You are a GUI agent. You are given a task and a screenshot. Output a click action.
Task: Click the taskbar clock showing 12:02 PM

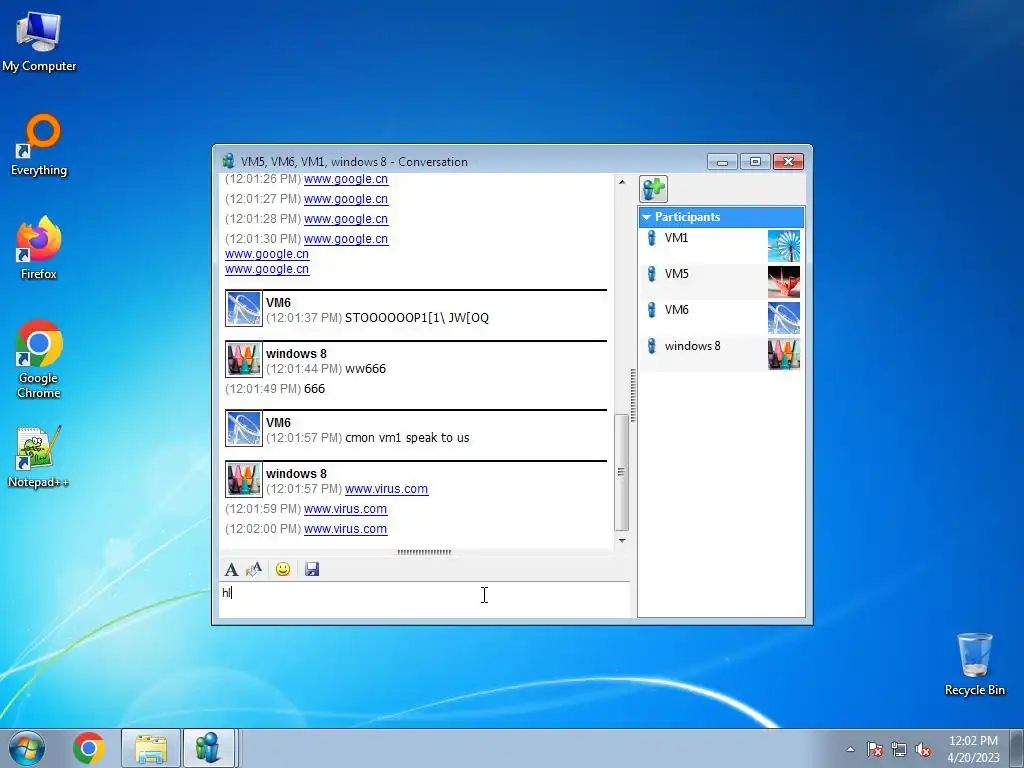[x=973, y=749]
